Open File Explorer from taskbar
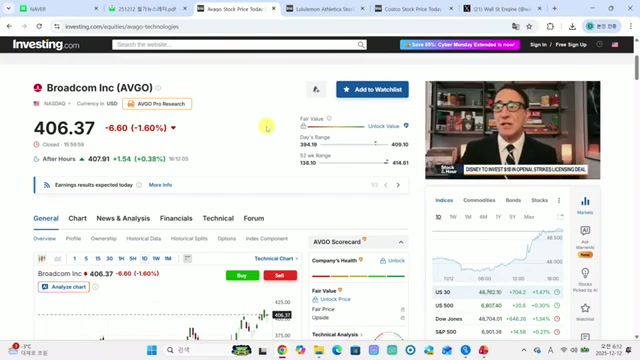The width and height of the screenshot is (640, 360). pos(319,350)
